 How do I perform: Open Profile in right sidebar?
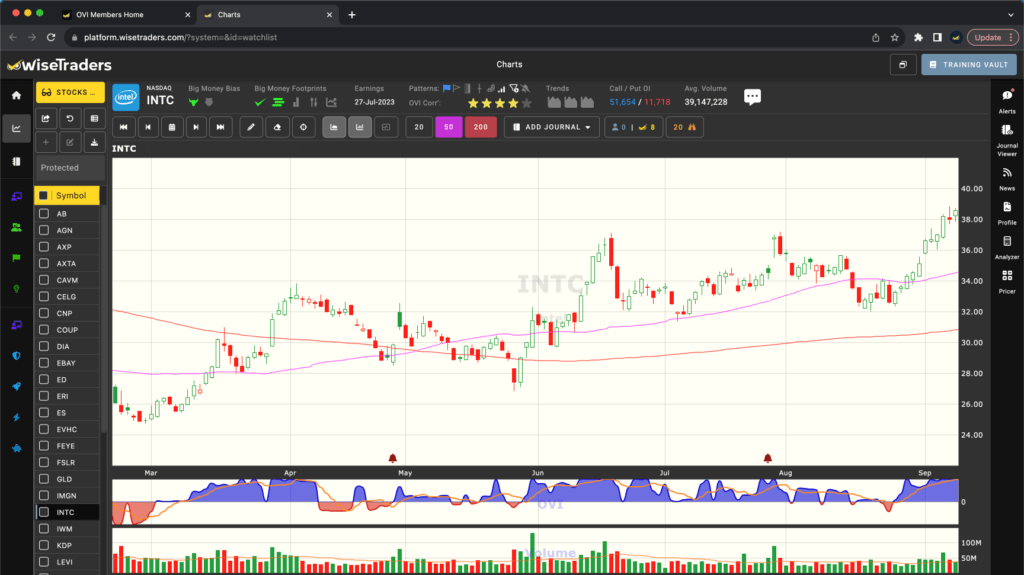[1007, 212]
